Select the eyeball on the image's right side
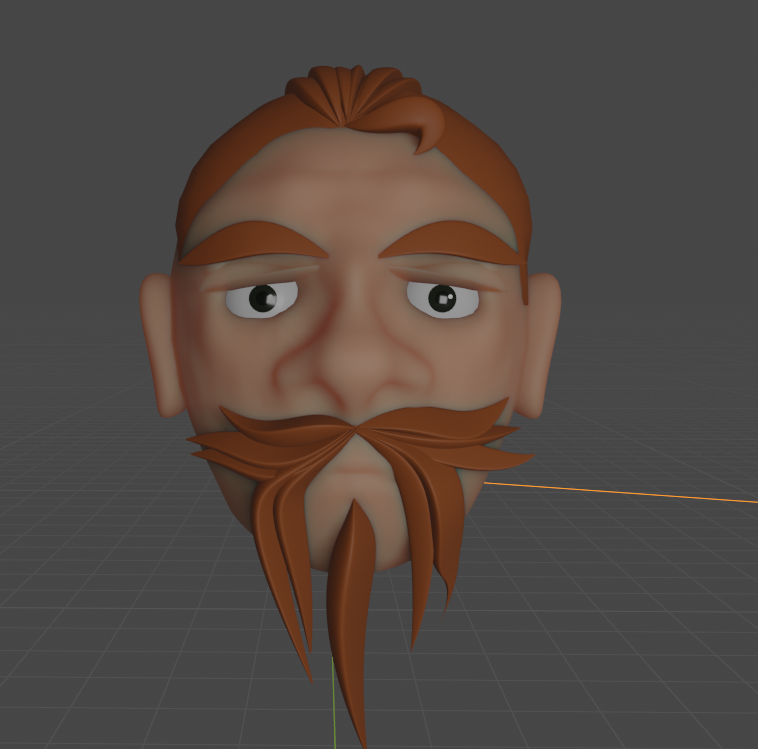Screen dimensions: 758x749 (443, 299)
